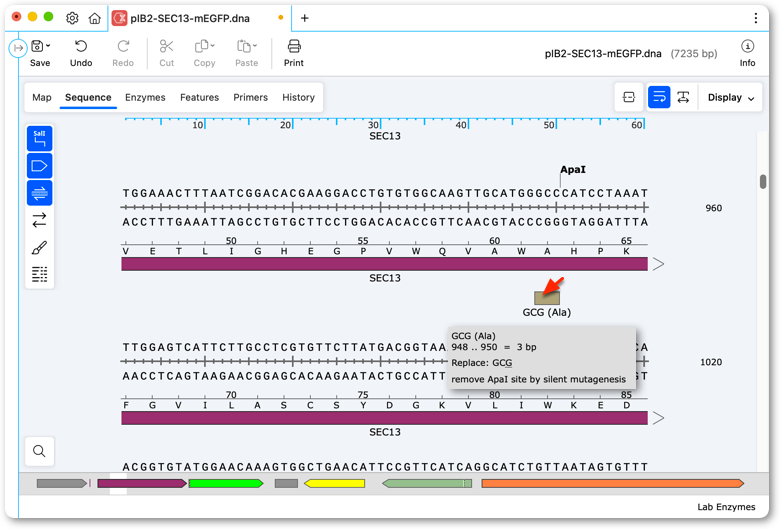Toggle show primers side button

39,193
